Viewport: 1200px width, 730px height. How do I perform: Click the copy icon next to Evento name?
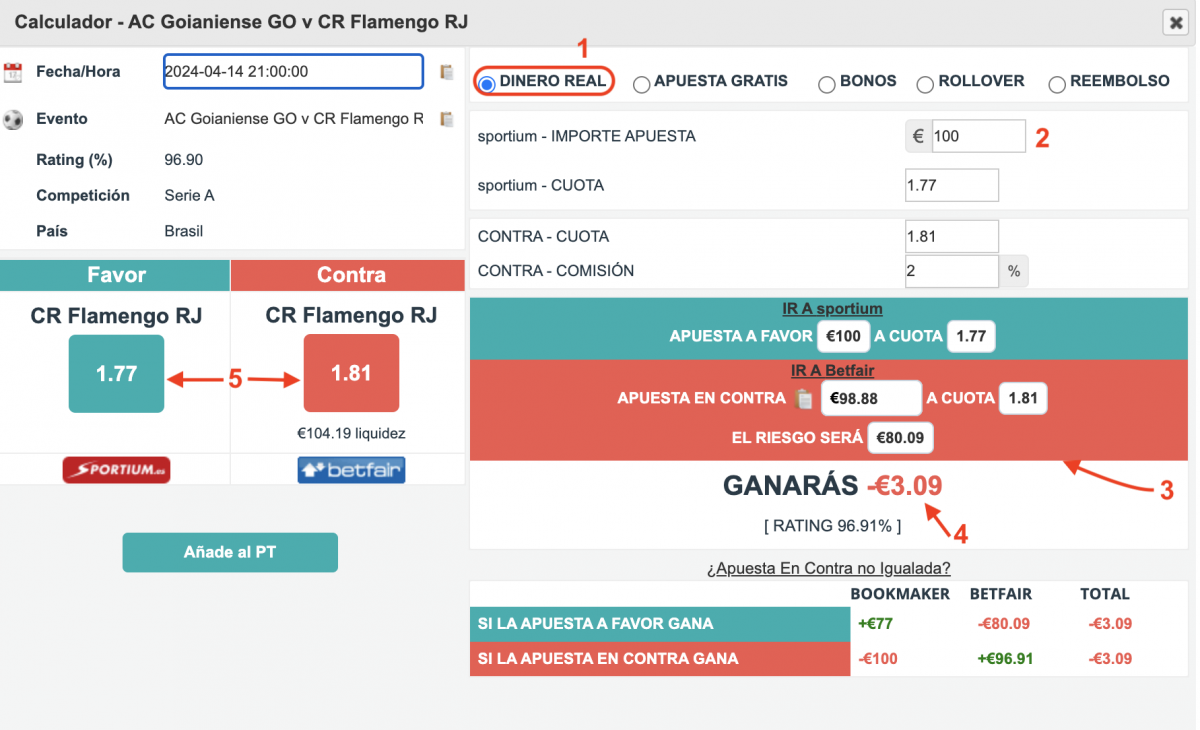click(x=447, y=119)
